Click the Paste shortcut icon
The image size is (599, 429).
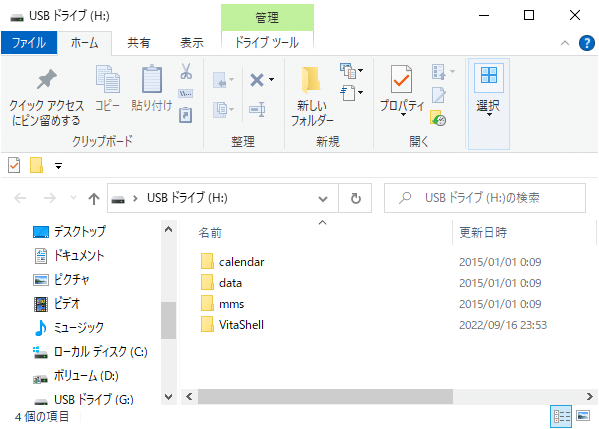[186, 115]
